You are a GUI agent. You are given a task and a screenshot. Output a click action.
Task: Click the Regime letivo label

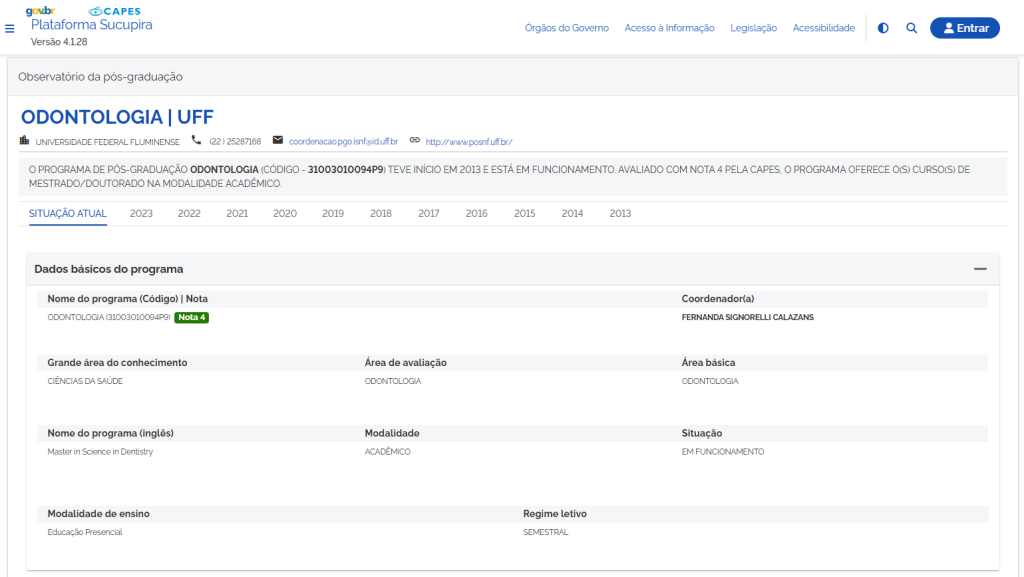[554, 514]
